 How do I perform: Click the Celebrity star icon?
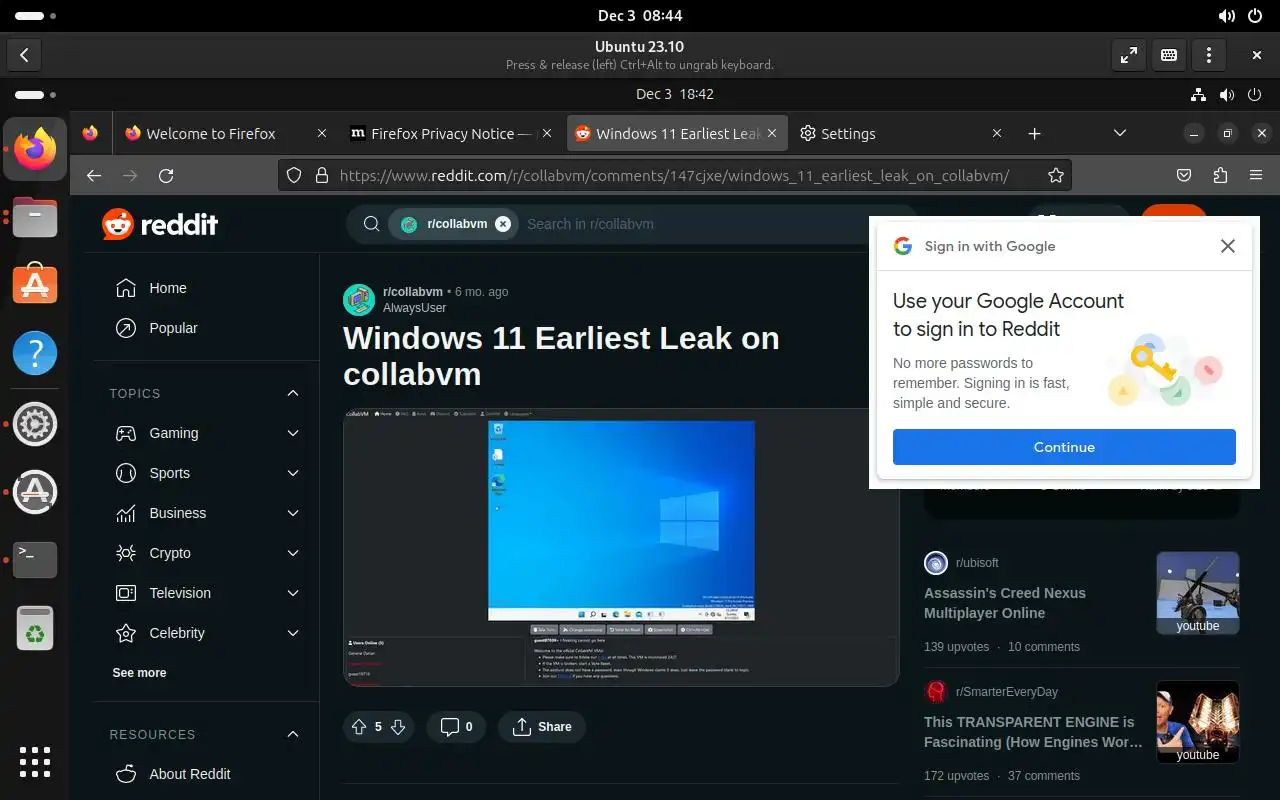(x=126, y=633)
